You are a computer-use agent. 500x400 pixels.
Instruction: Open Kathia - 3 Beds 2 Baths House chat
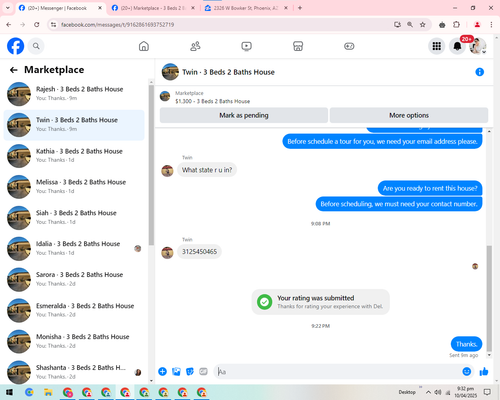click(74, 156)
